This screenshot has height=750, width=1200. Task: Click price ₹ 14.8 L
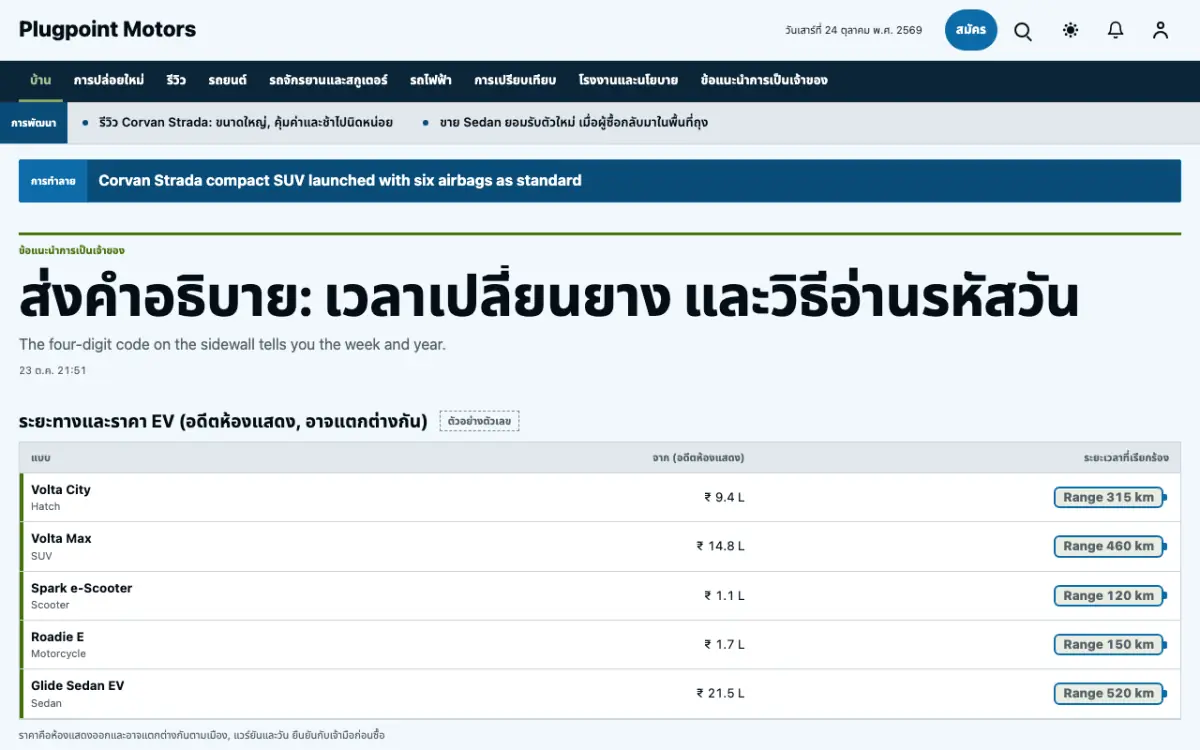pyautogui.click(x=721, y=546)
